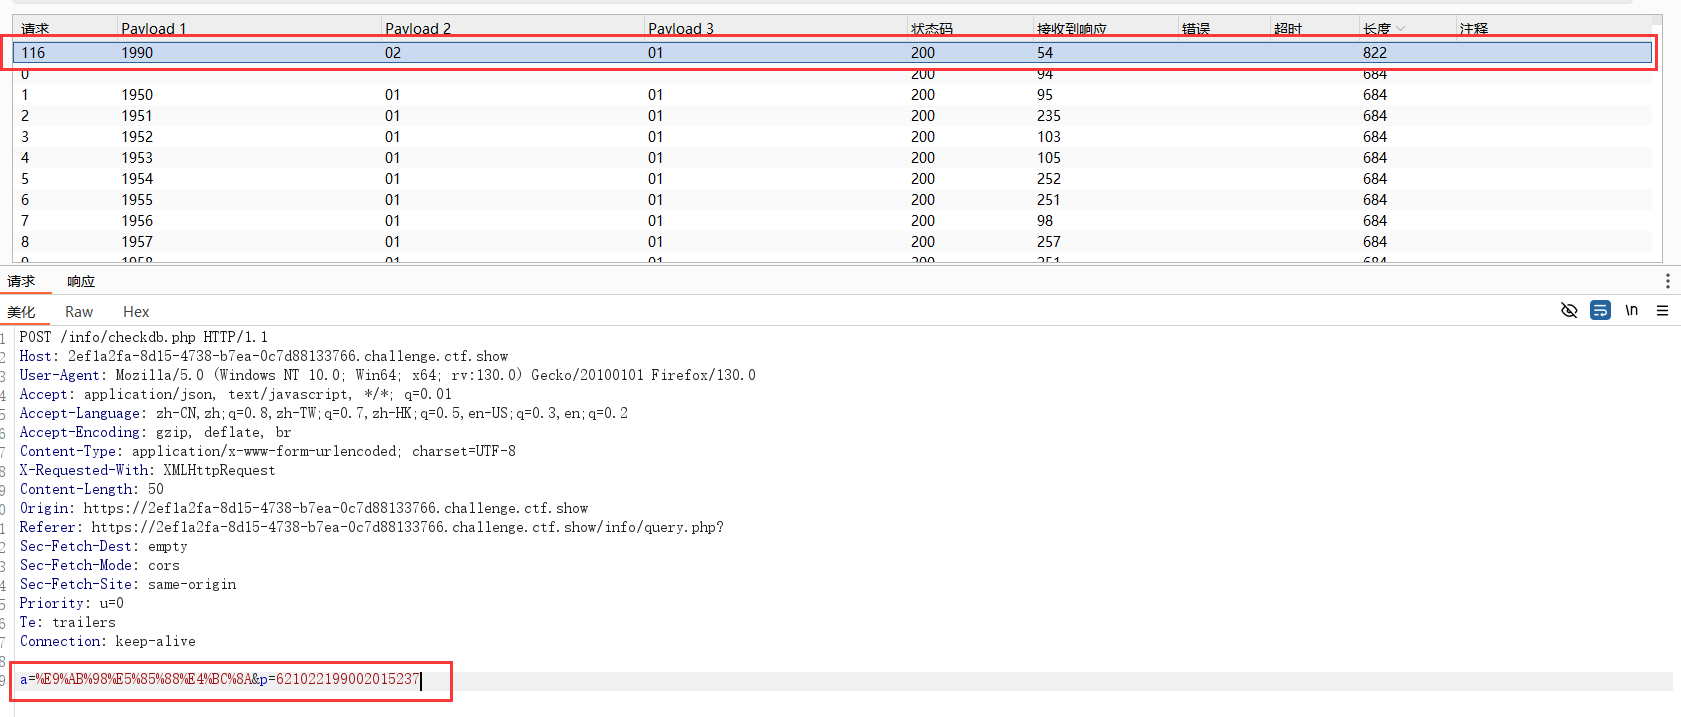
Task: Sort by the 状态码 column header
Action: [932, 29]
